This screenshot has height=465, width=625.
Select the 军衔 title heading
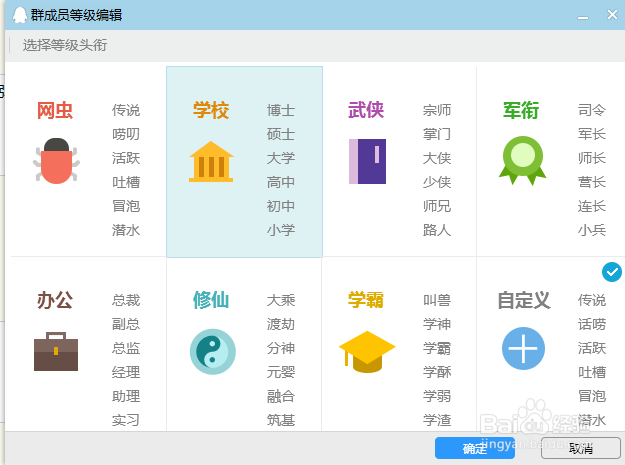[521, 110]
